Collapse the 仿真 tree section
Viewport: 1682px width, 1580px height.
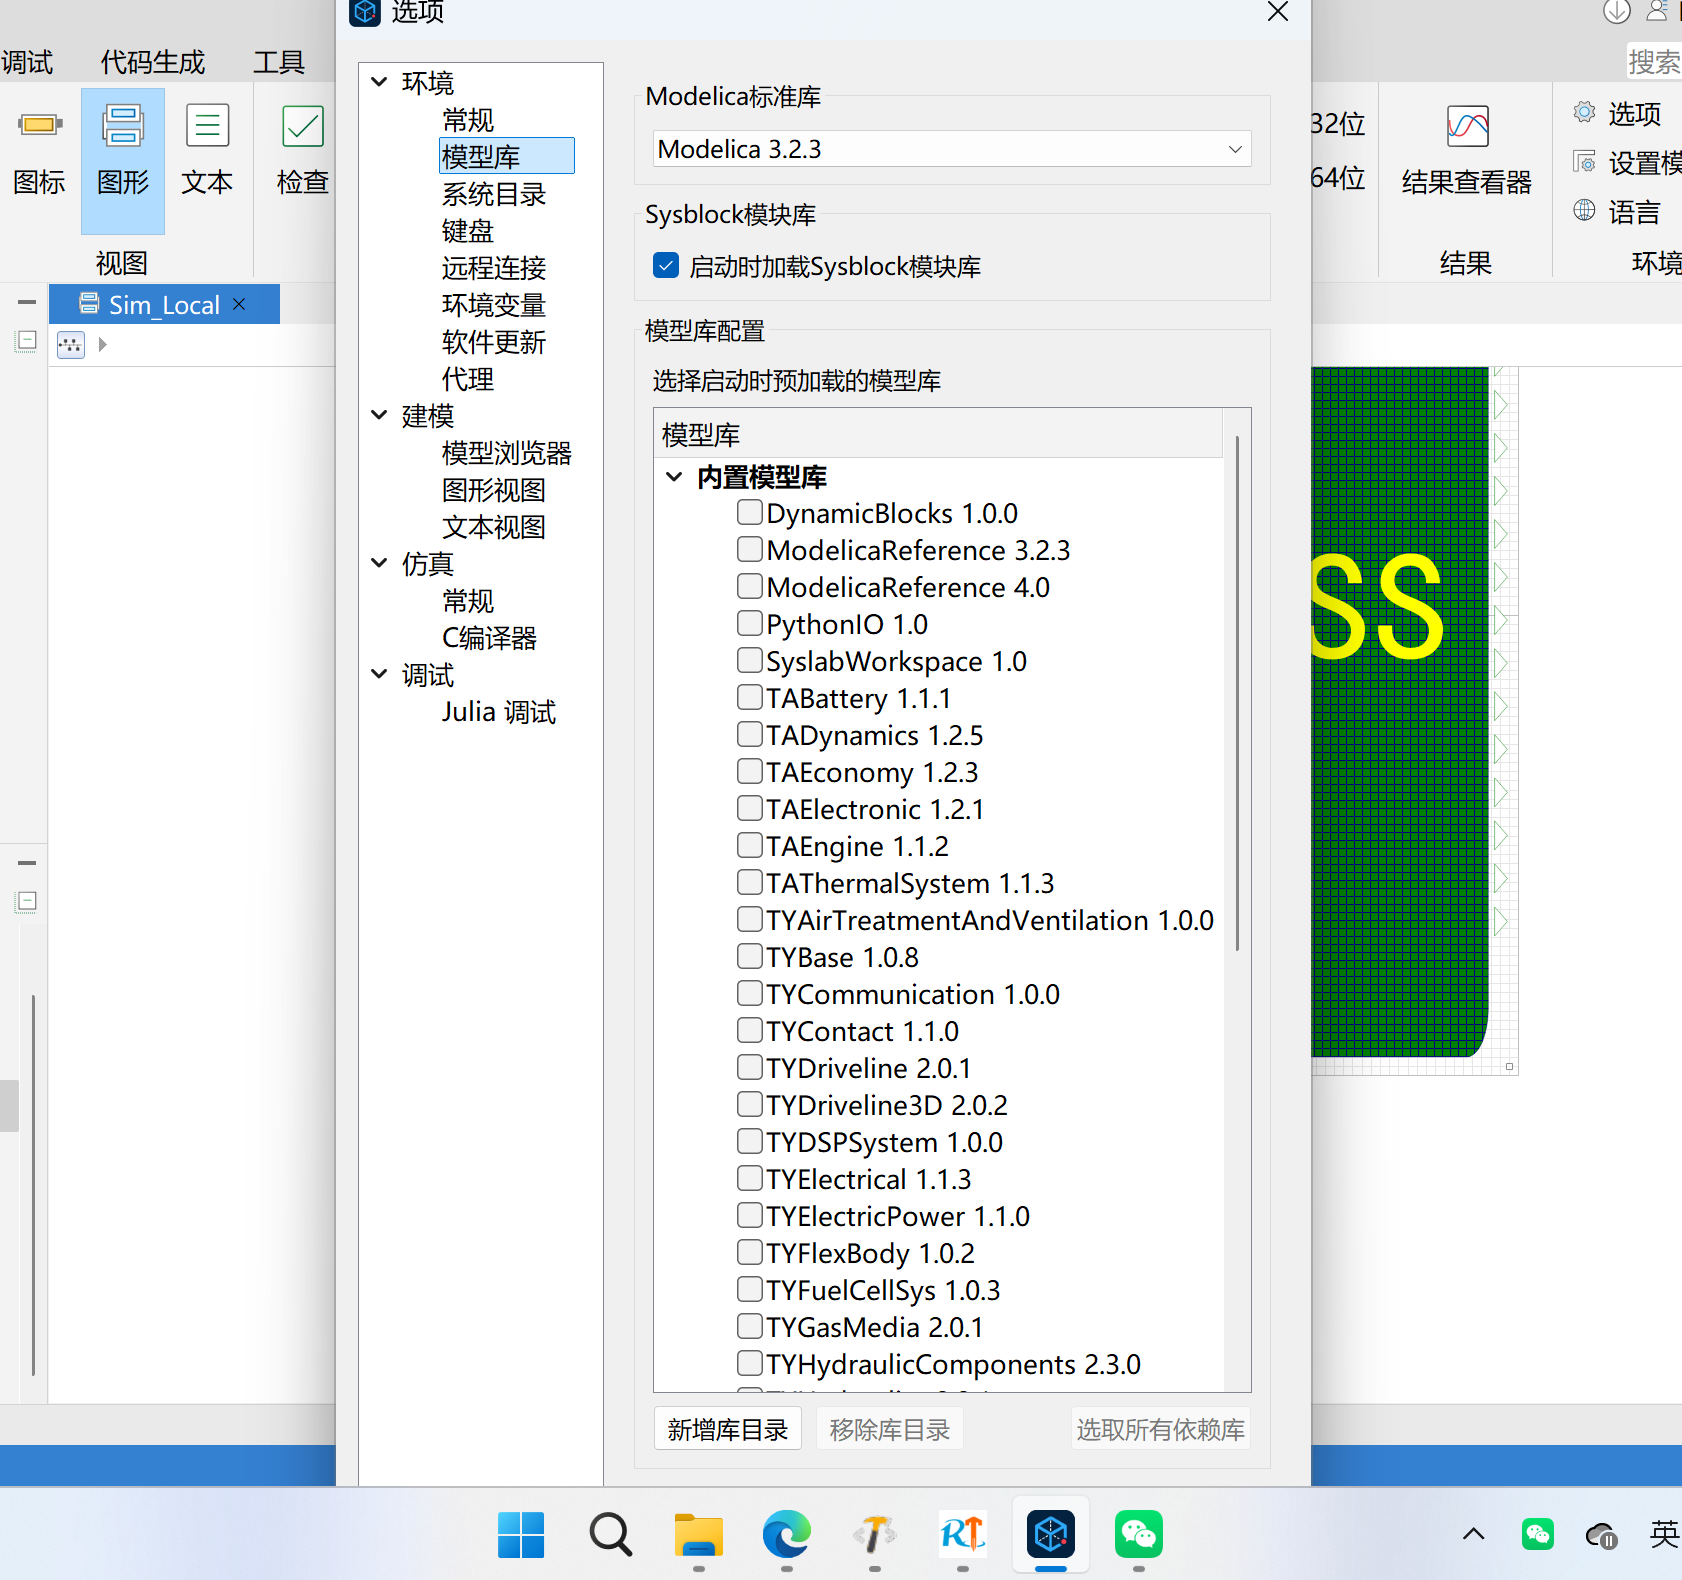point(380,563)
